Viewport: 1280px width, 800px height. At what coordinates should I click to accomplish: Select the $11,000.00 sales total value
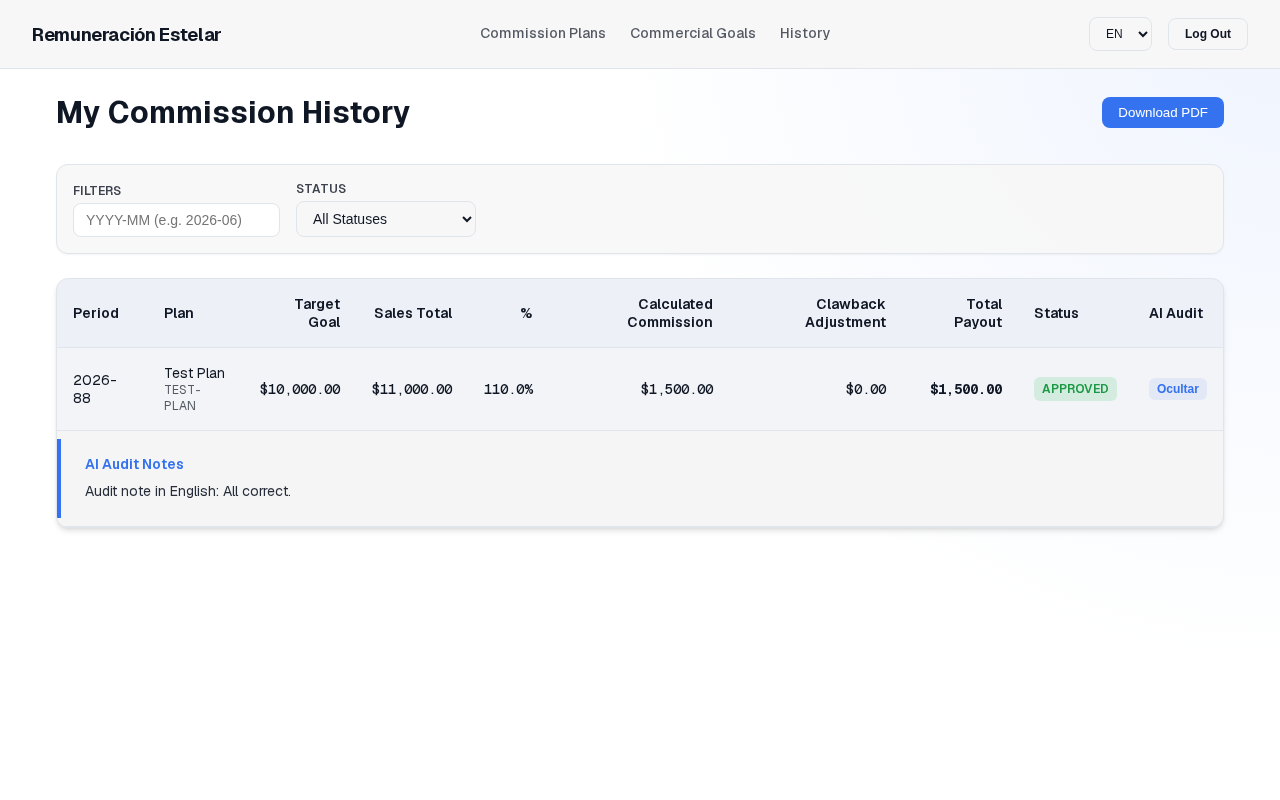412,389
